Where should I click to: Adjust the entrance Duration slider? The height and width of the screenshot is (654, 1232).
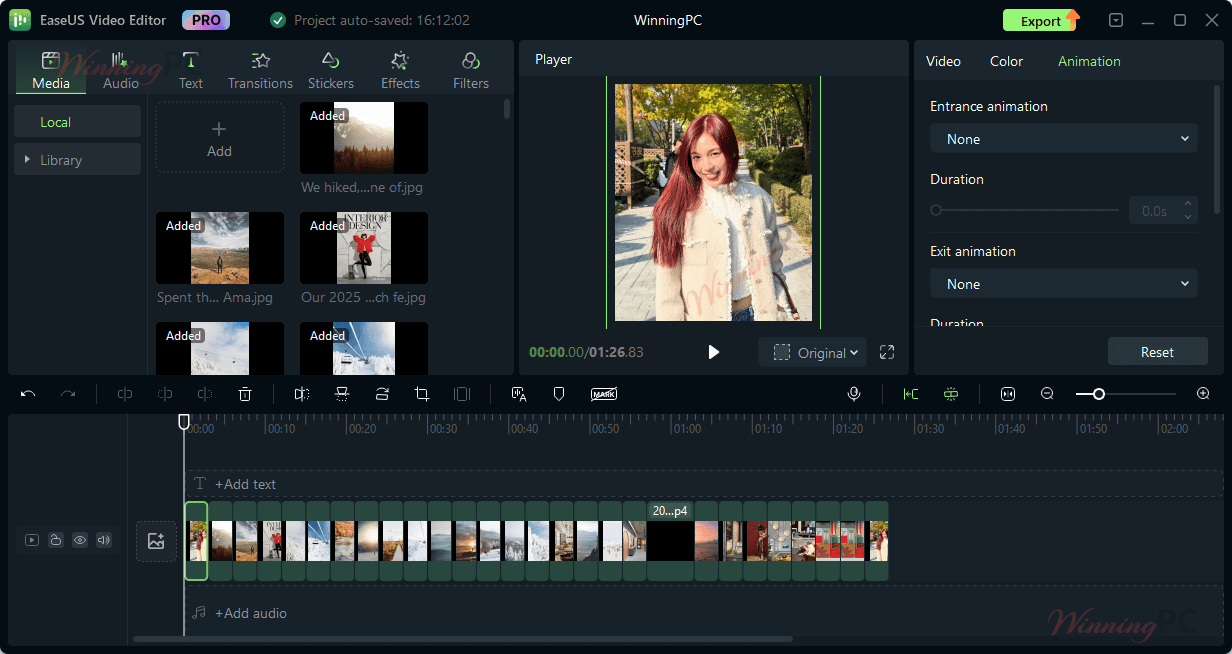[x=1025, y=210]
